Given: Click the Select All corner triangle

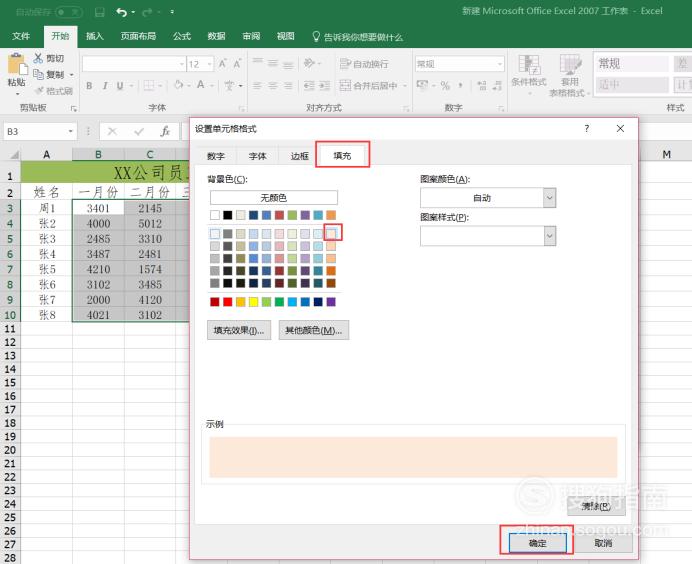Looking at the screenshot, I should click(x=14, y=154).
